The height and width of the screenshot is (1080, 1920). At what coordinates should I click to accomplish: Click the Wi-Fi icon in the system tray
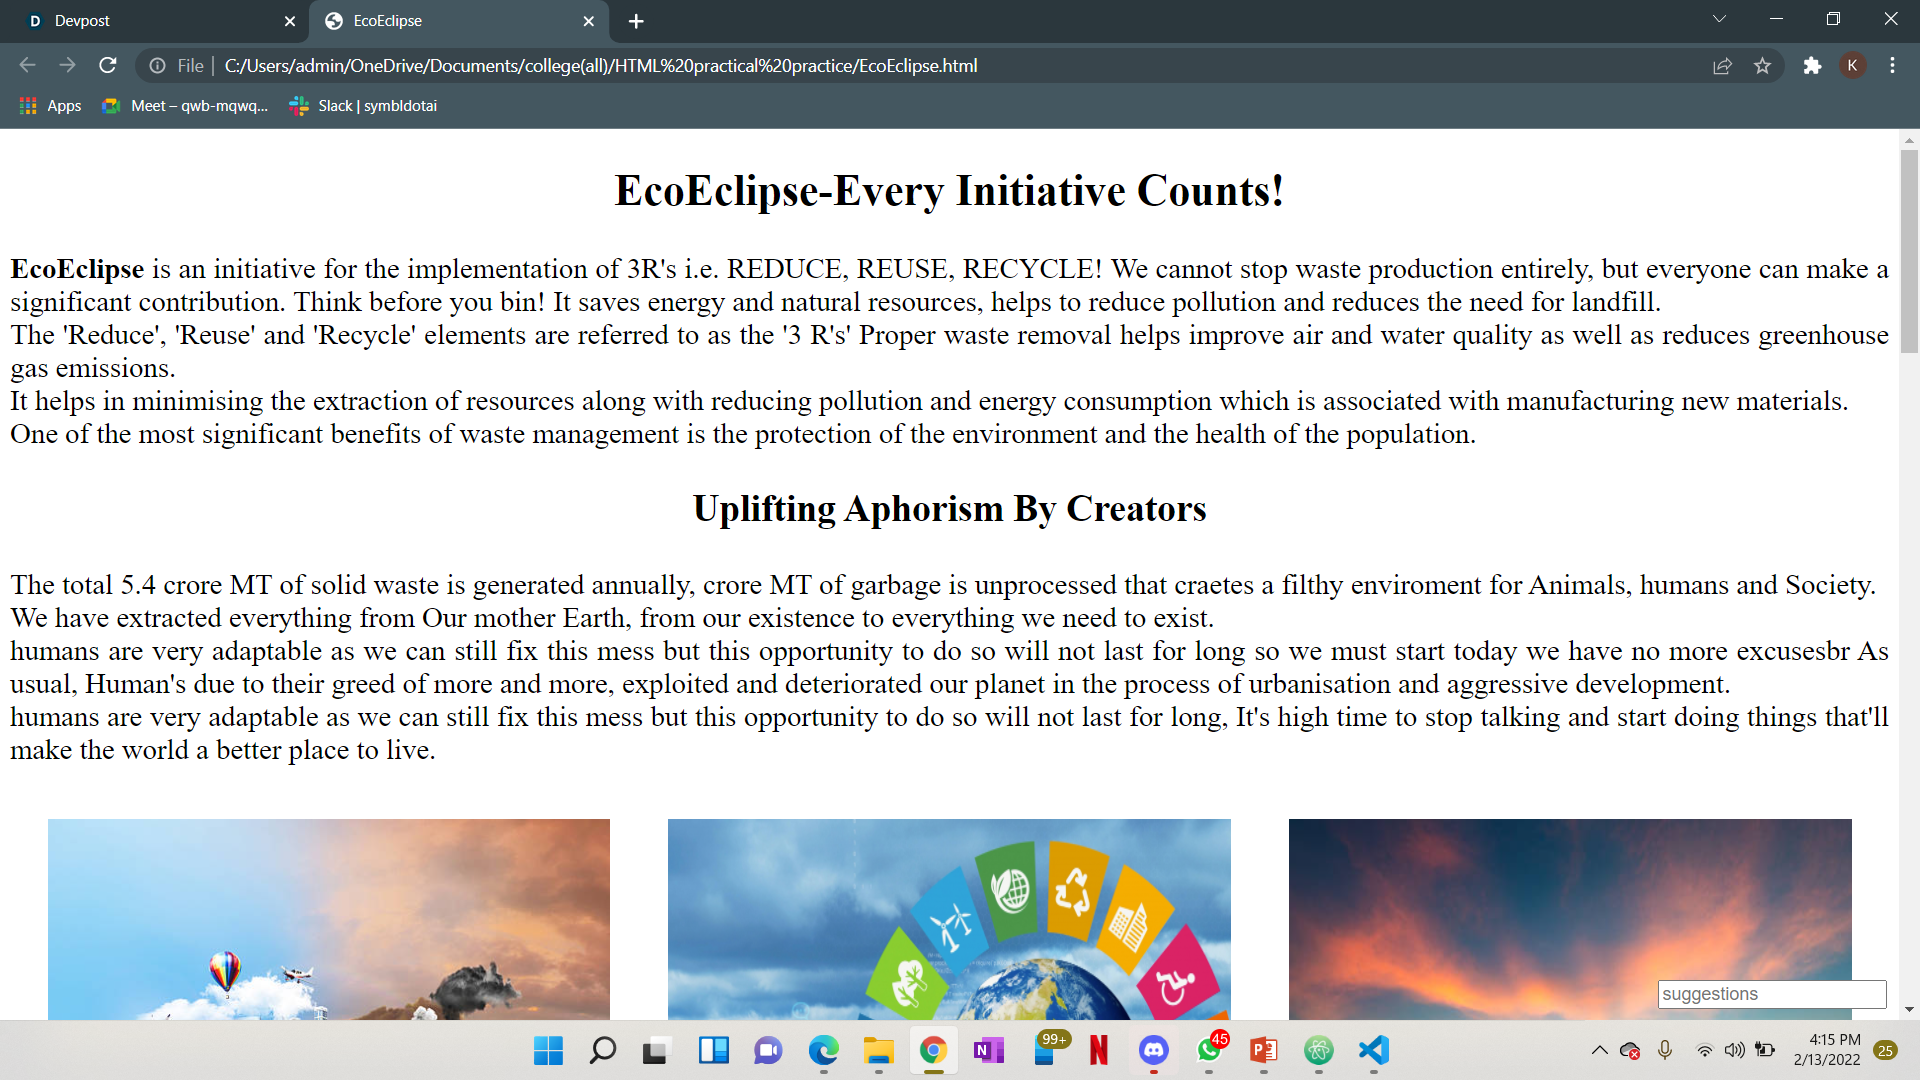[x=1703, y=1050]
